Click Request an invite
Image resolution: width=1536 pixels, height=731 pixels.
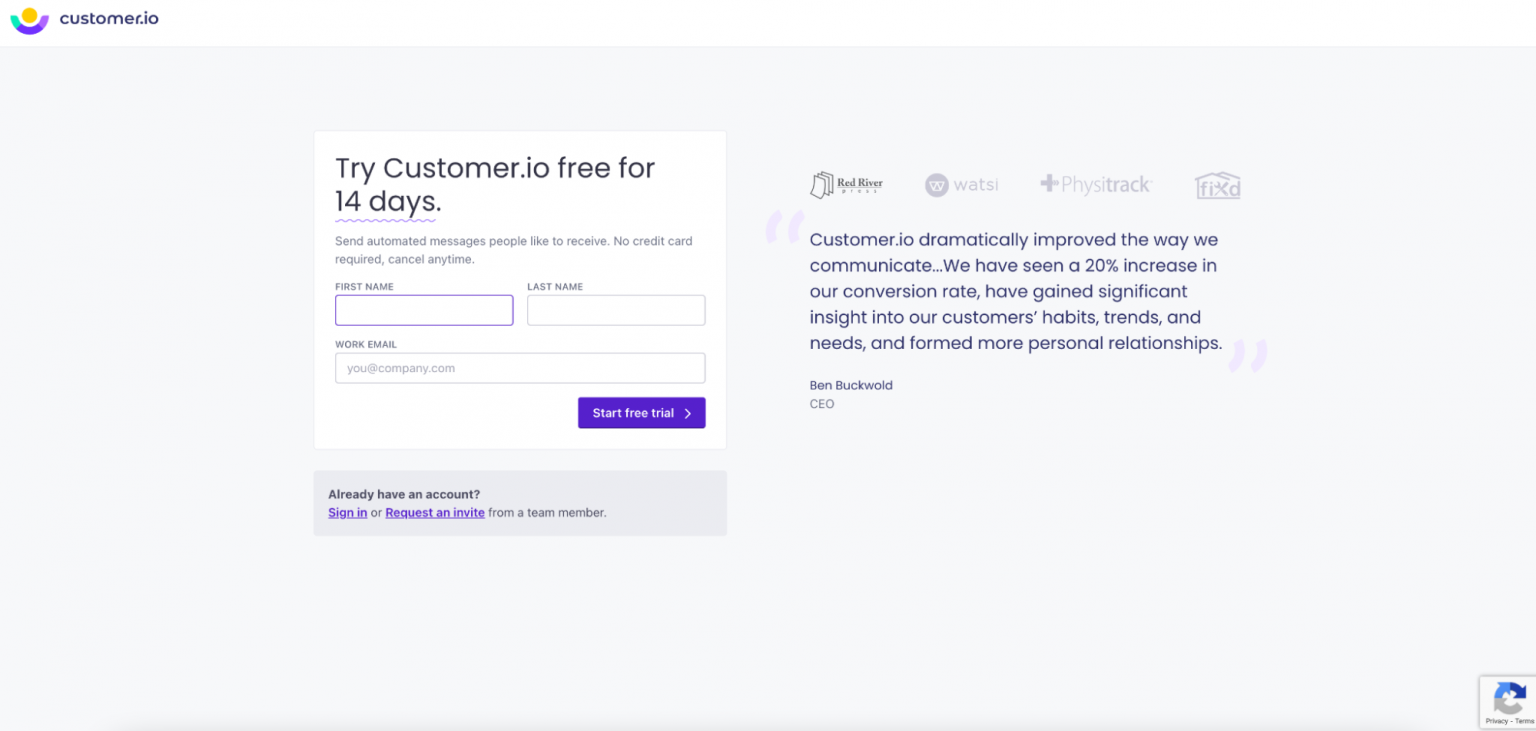[x=434, y=512]
